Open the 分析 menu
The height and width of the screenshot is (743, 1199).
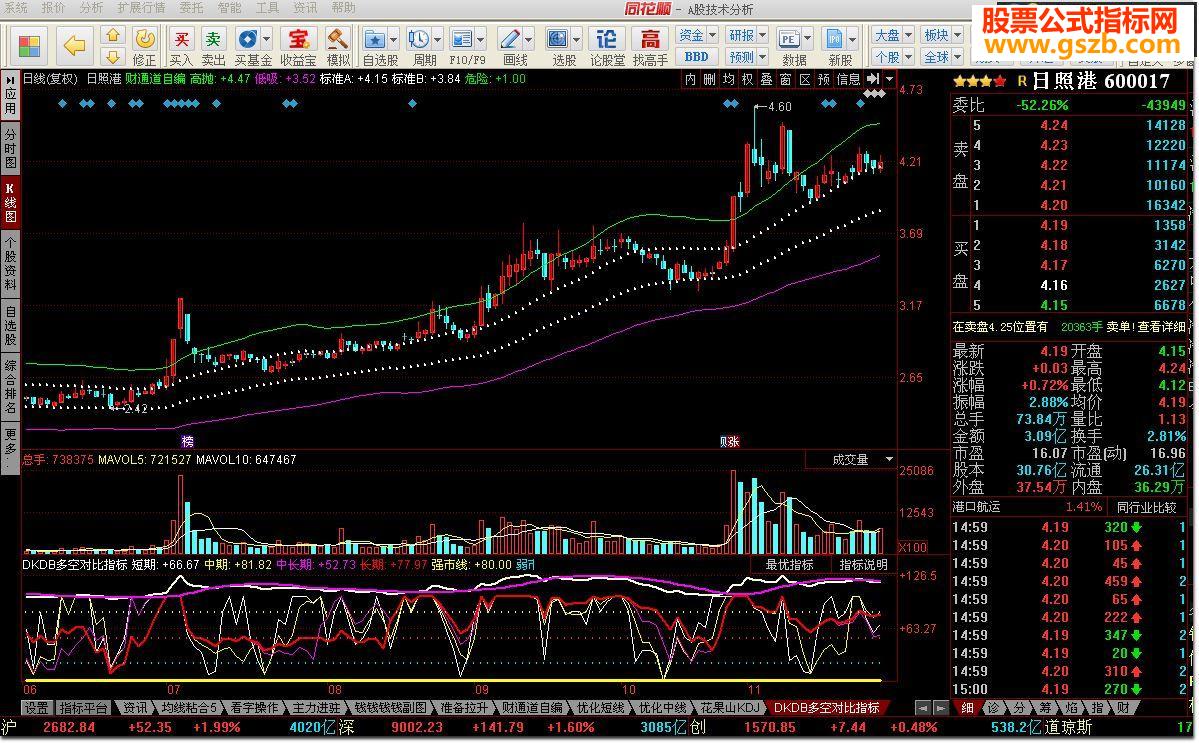pos(91,8)
